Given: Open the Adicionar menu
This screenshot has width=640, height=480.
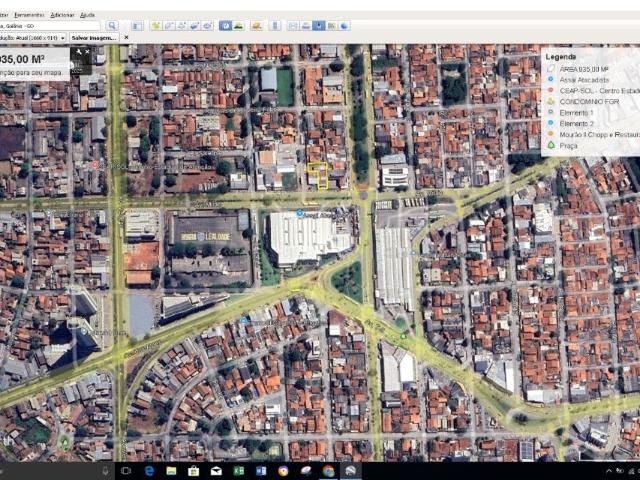Looking at the screenshot, I should click(62, 15).
